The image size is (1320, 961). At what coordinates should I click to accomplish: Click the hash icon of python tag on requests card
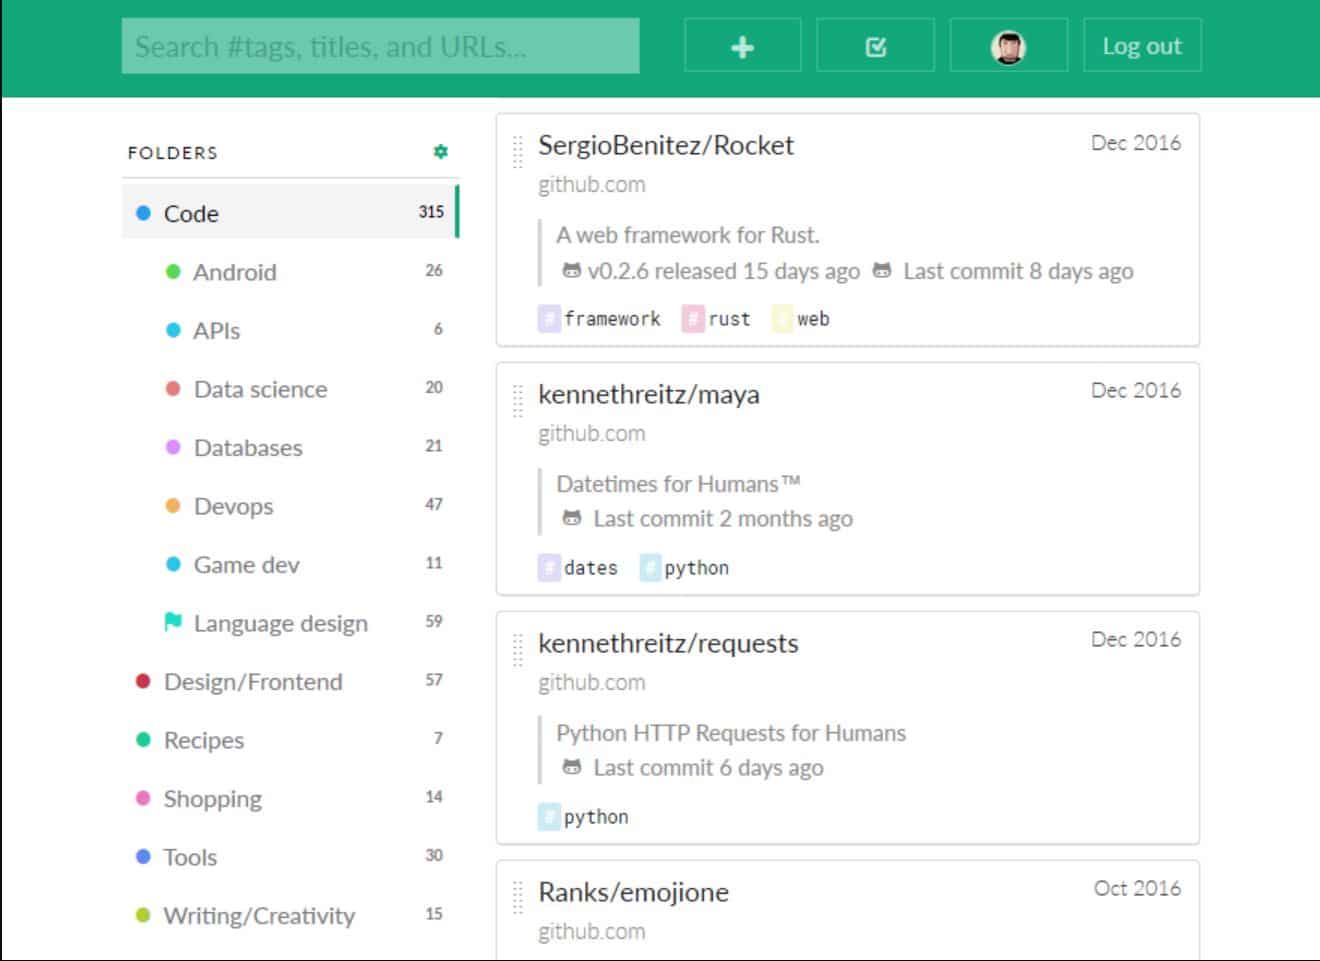(x=549, y=816)
